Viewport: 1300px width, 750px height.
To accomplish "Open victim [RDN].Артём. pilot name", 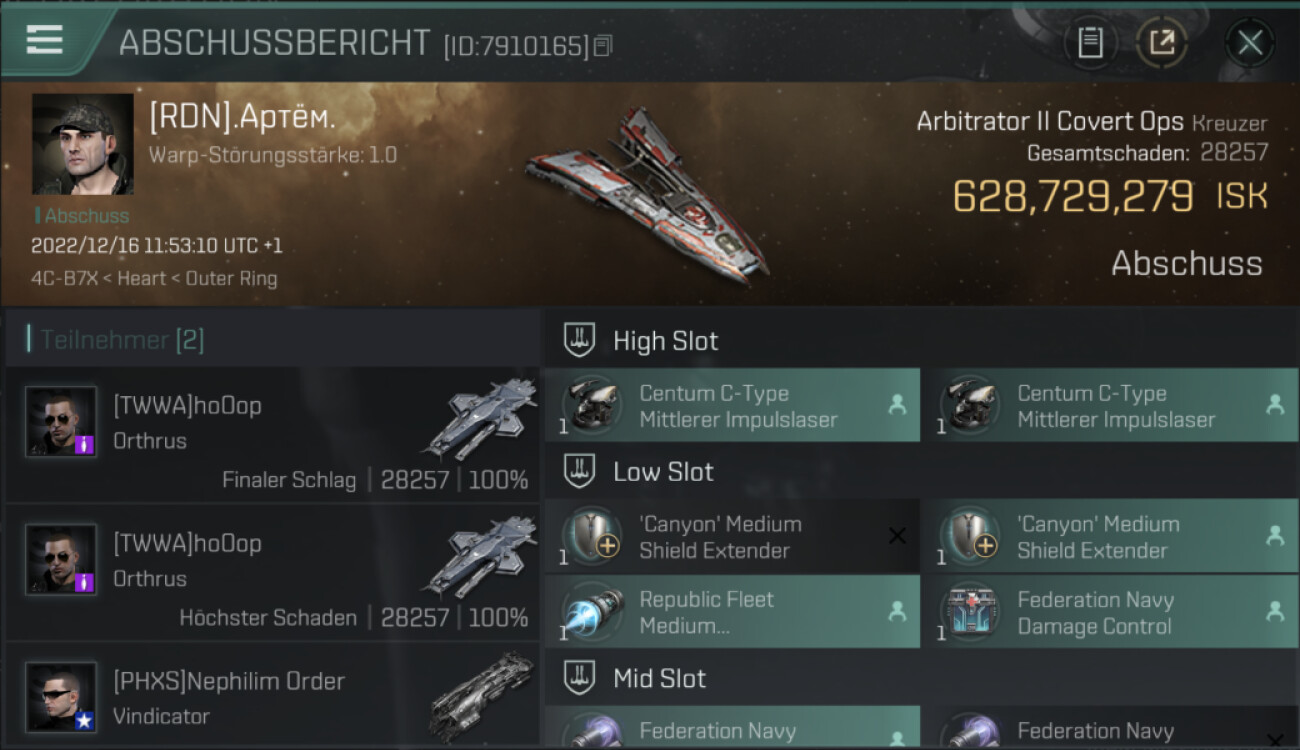I will click(x=242, y=118).
